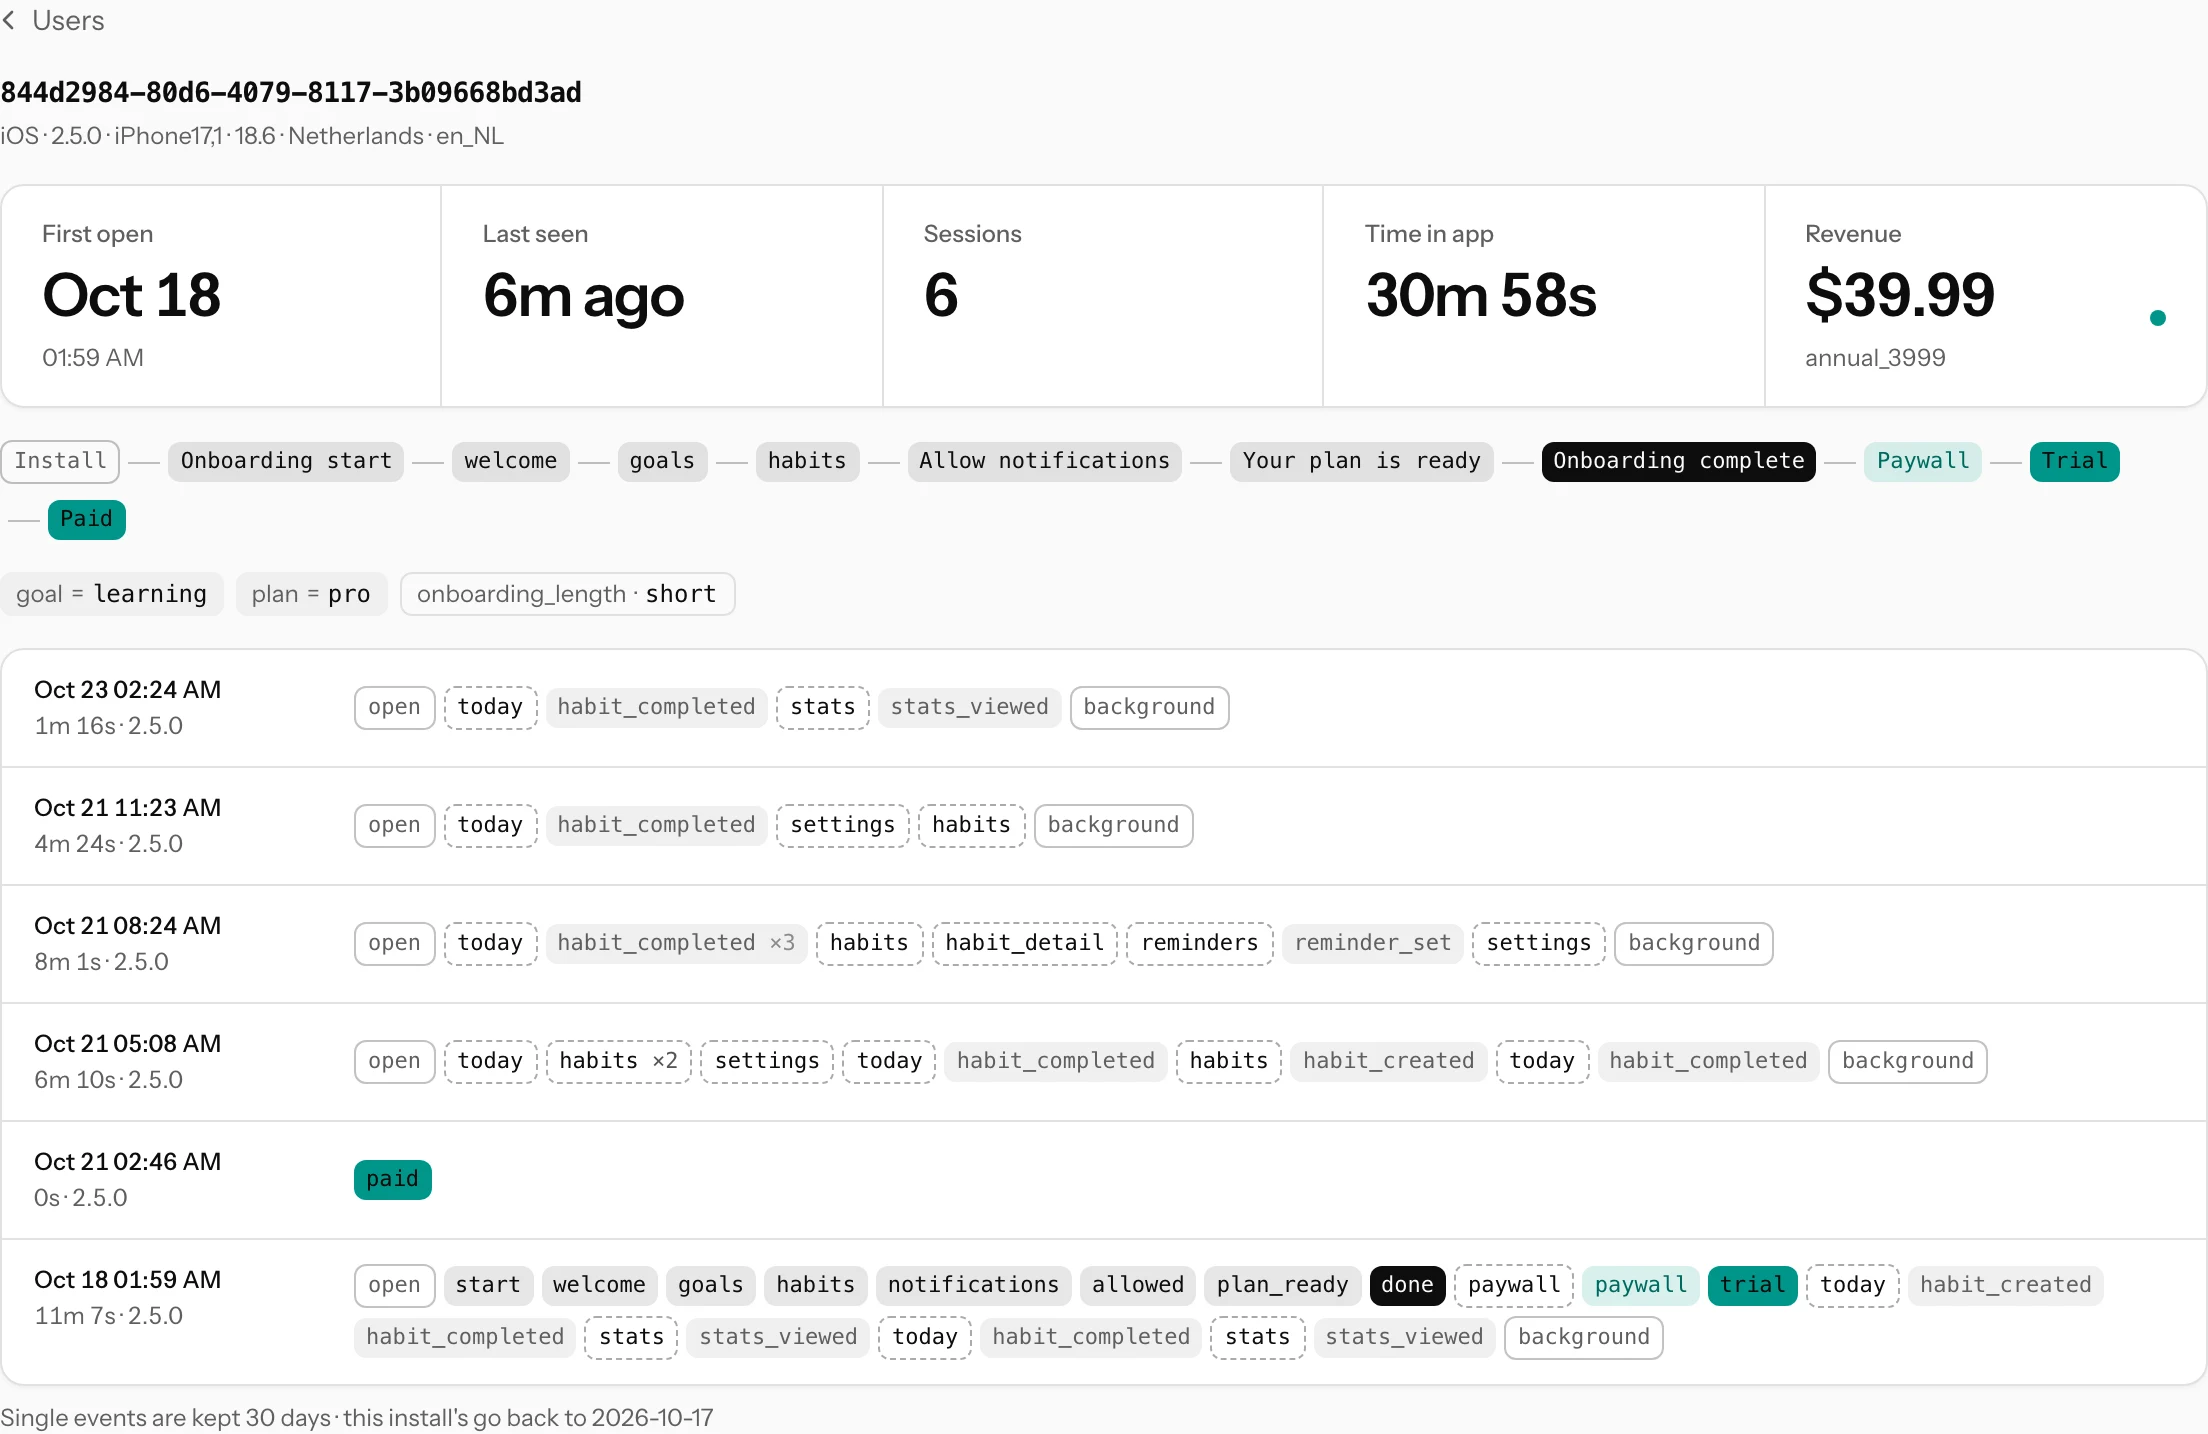
Task: Click settings in the Oct 21 11:23 session
Action: pos(842,826)
